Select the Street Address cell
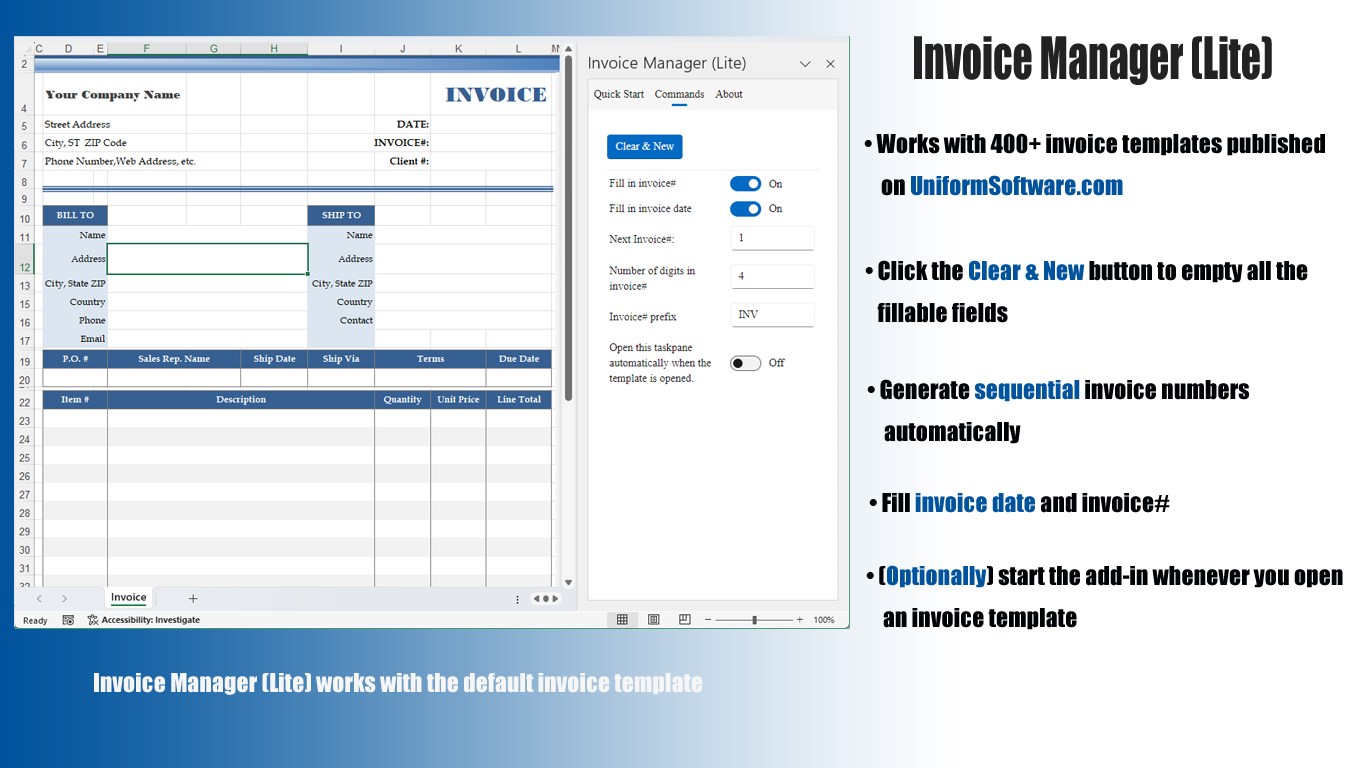The height and width of the screenshot is (768, 1366). coord(77,125)
